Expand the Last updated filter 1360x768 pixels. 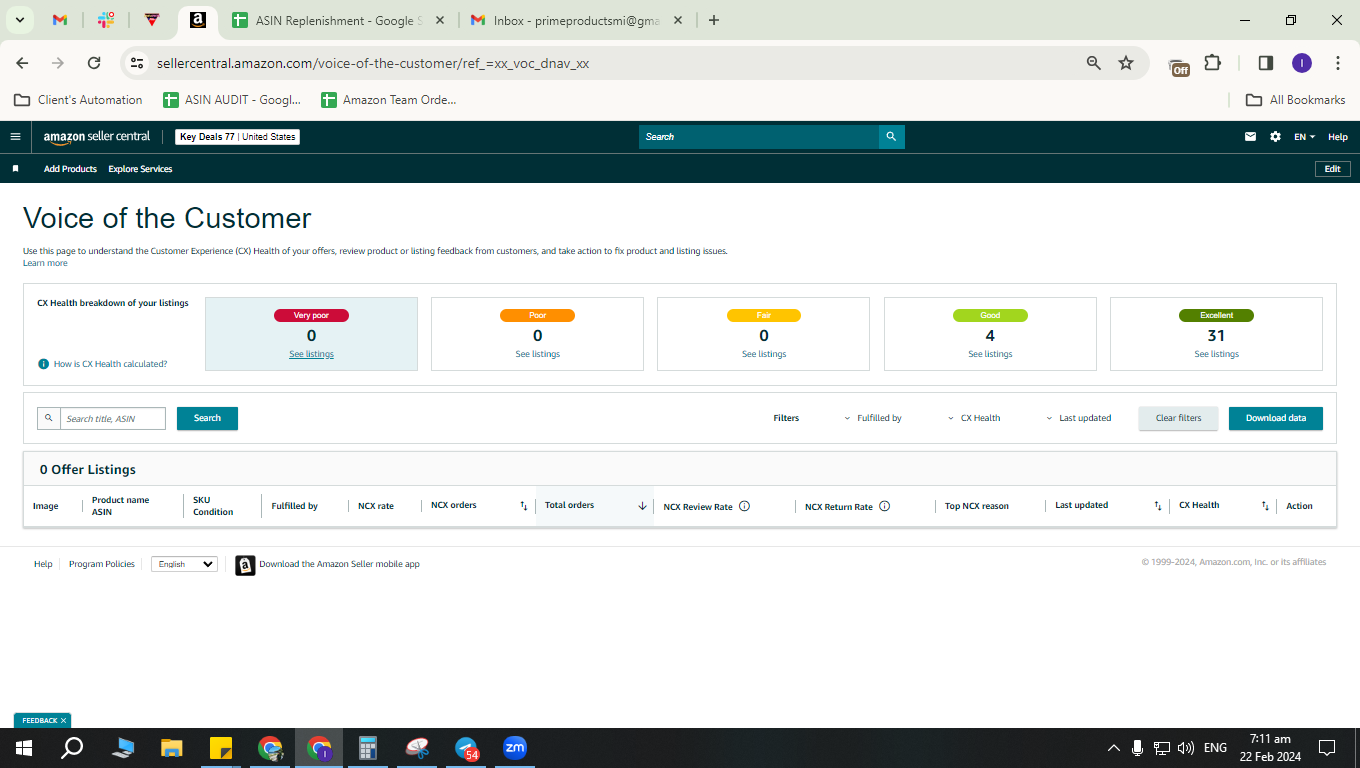click(x=1078, y=418)
